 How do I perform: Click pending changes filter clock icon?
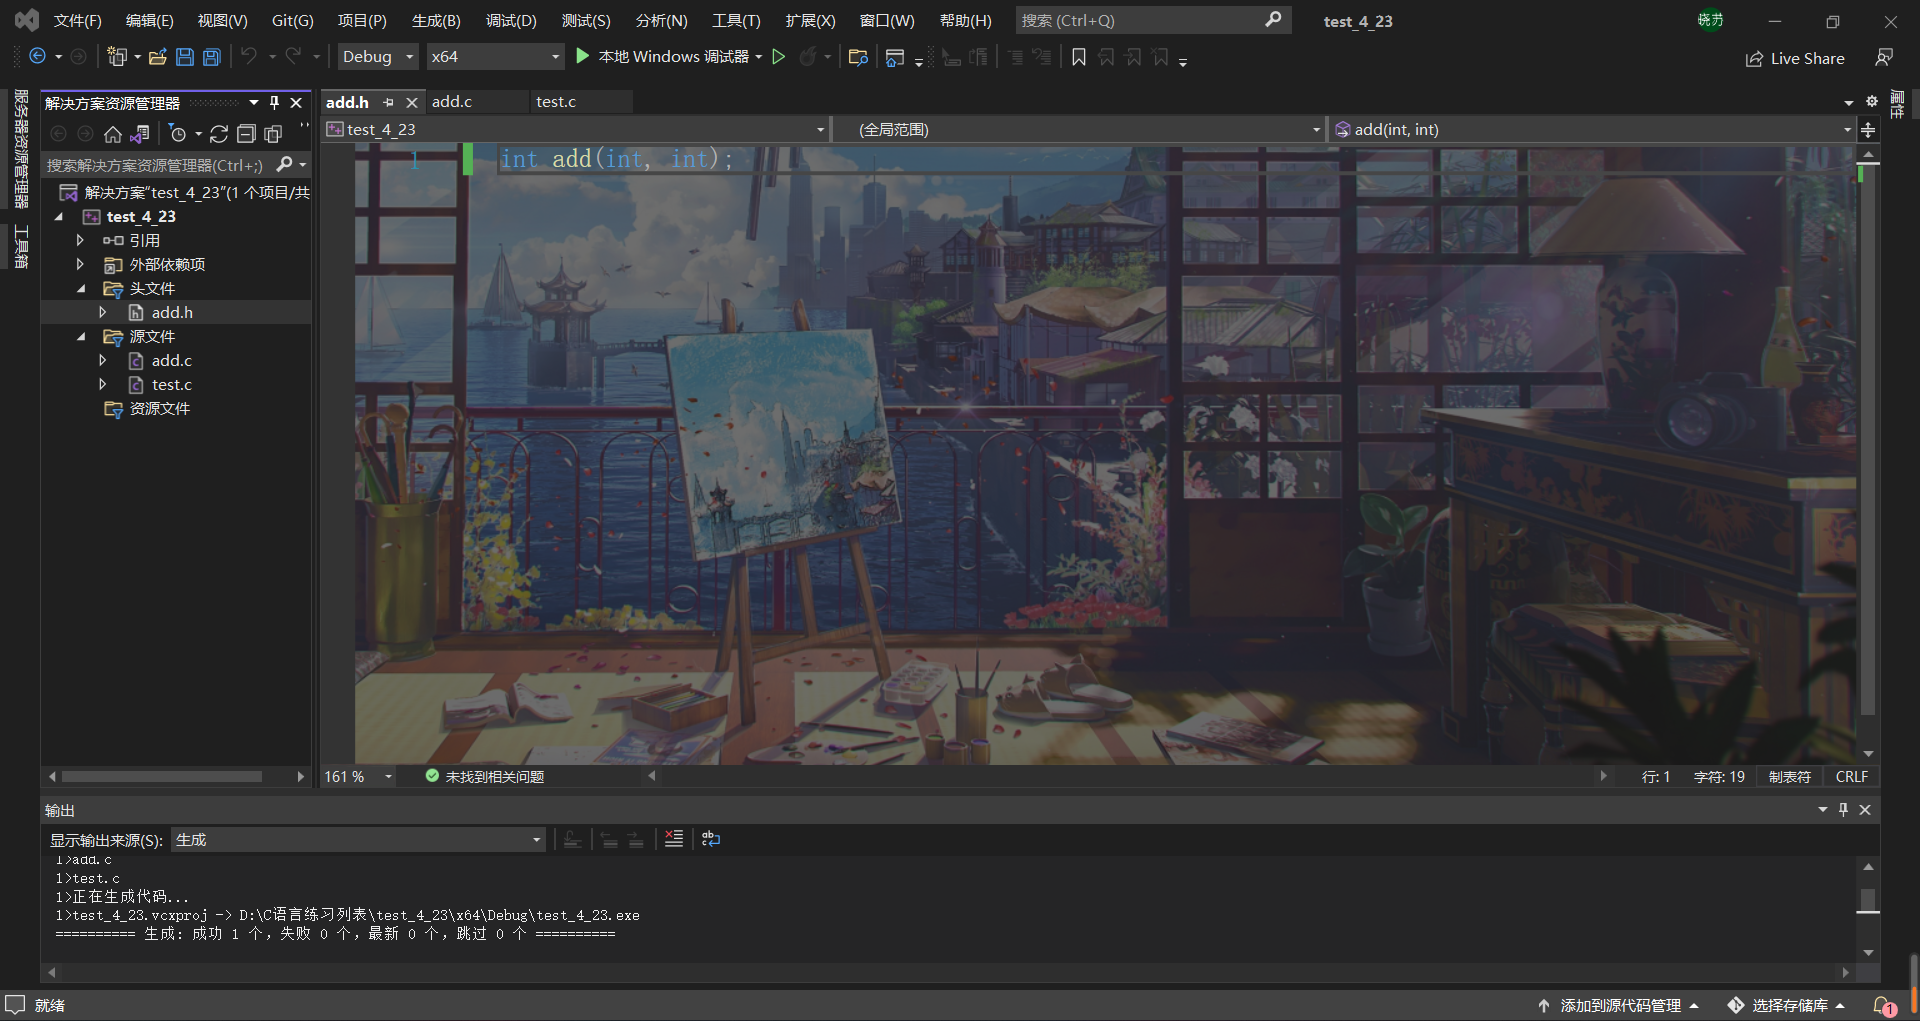(178, 134)
